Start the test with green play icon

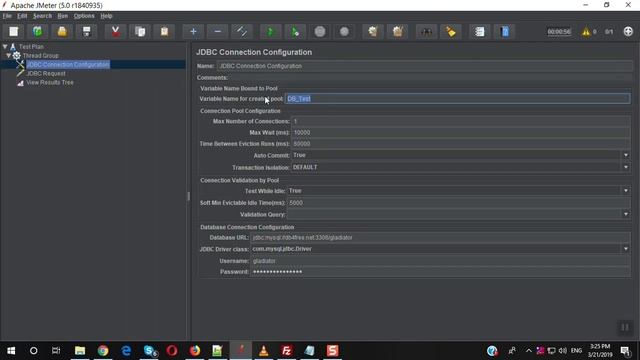(271, 31)
